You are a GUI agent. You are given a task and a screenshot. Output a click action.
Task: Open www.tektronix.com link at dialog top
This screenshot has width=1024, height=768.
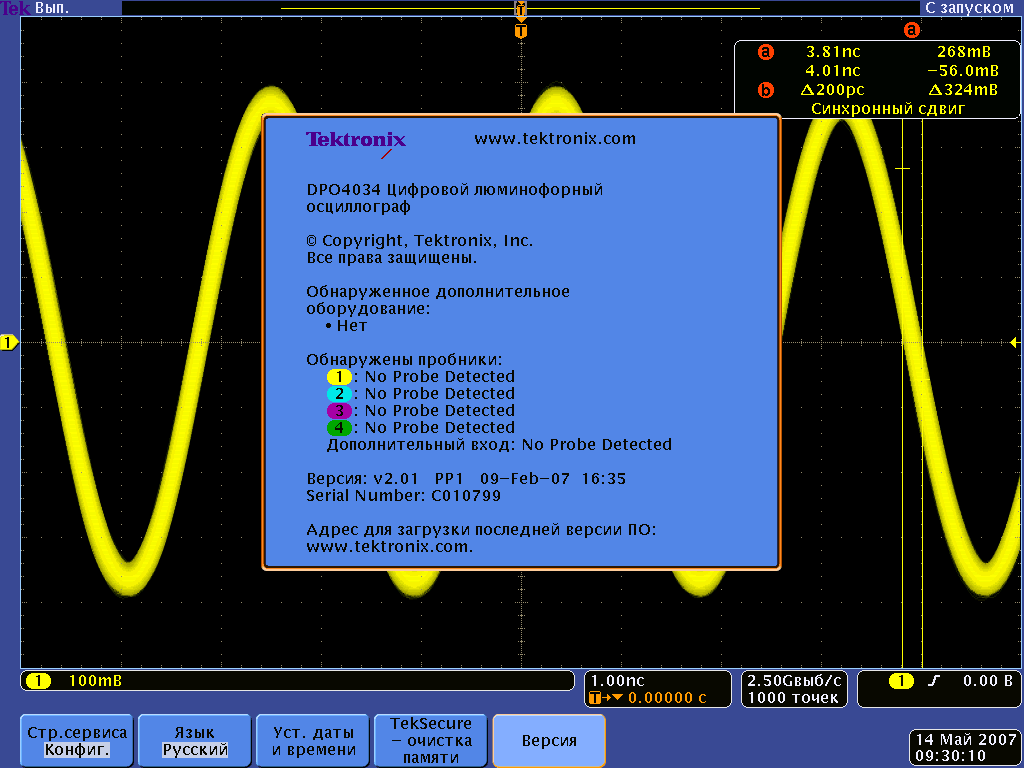click(555, 139)
